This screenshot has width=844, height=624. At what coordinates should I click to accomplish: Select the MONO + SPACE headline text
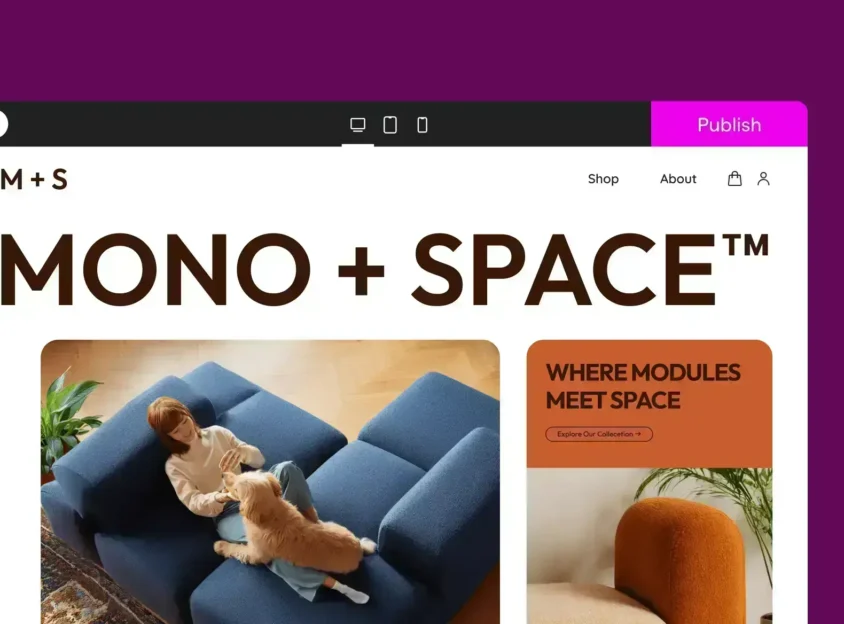(384, 269)
